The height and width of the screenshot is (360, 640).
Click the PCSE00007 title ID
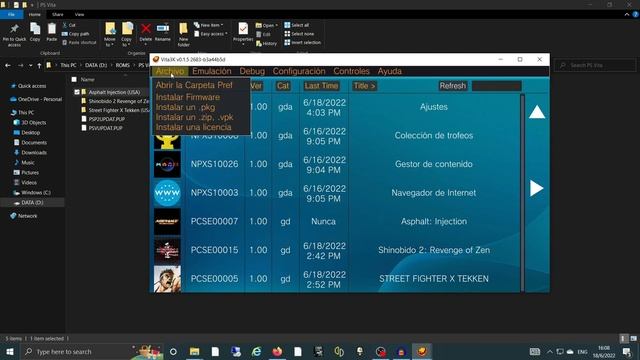(x=214, y=222)
